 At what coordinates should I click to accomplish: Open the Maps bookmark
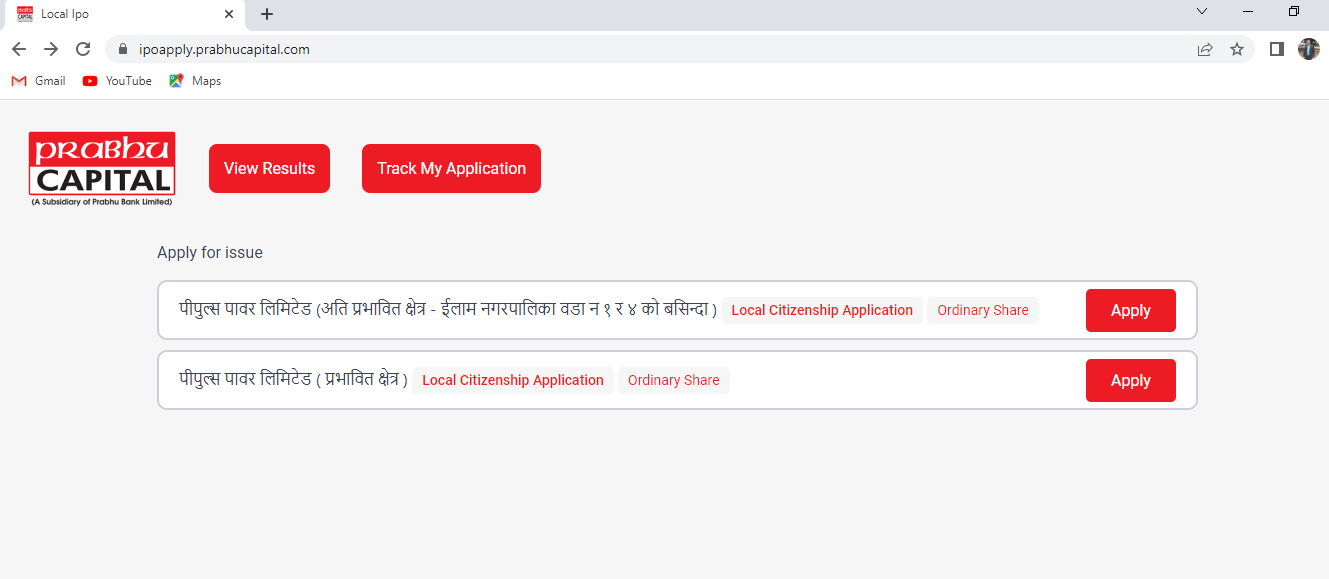coord(195,81)
